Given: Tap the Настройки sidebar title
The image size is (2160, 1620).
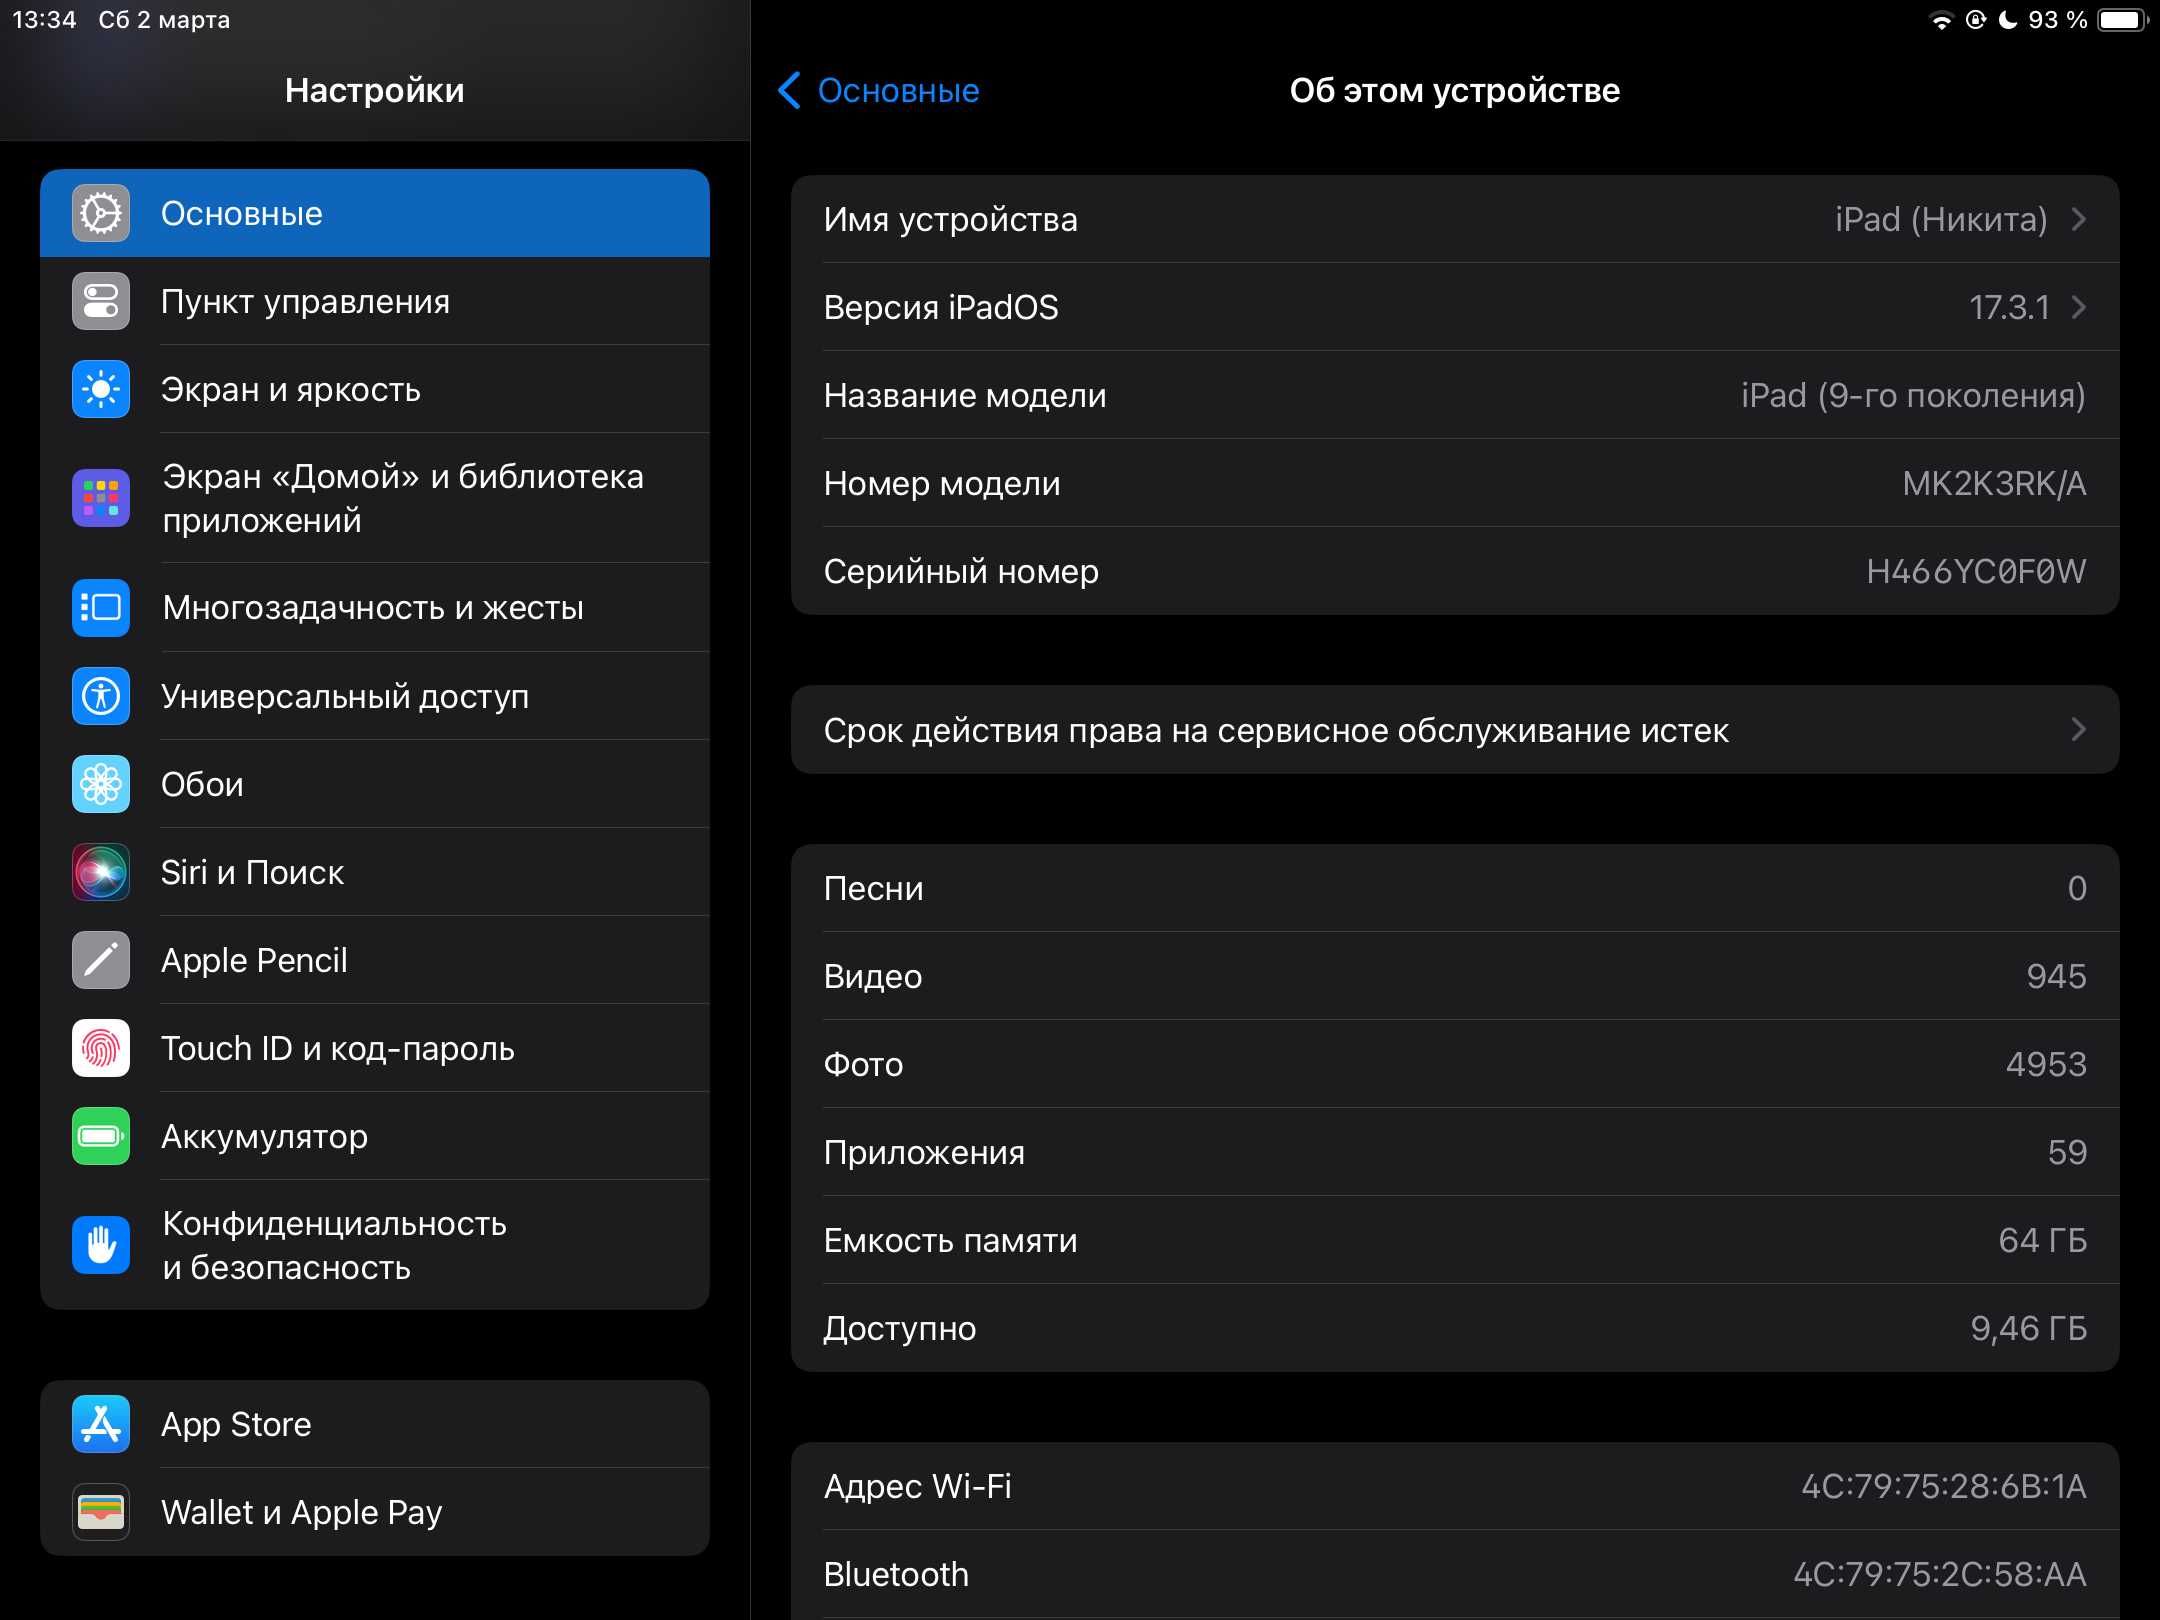Looking at the screenshot, I should [375, 90].
